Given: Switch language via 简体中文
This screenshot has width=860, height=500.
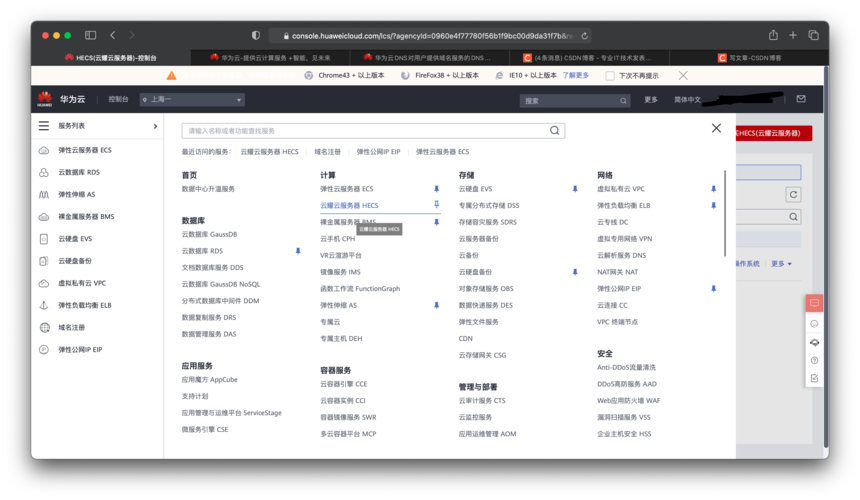Looking at the screenshot, I should (687, 100).
